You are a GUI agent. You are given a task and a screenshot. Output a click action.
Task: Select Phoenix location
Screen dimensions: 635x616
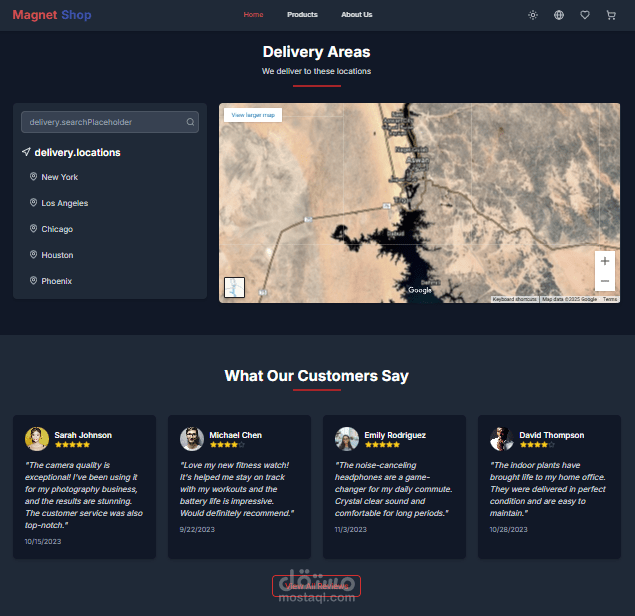pyautogui.click(x=56, y=281)
